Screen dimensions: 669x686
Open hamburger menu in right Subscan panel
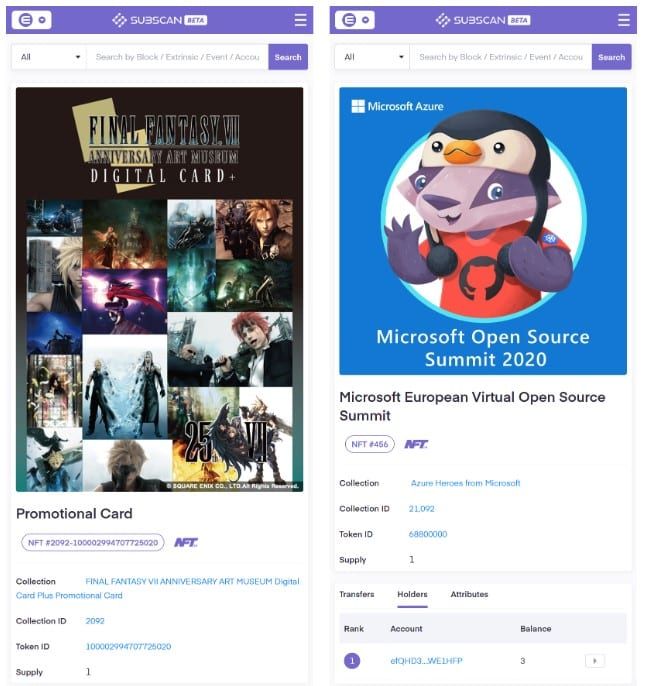click(623, 20)
